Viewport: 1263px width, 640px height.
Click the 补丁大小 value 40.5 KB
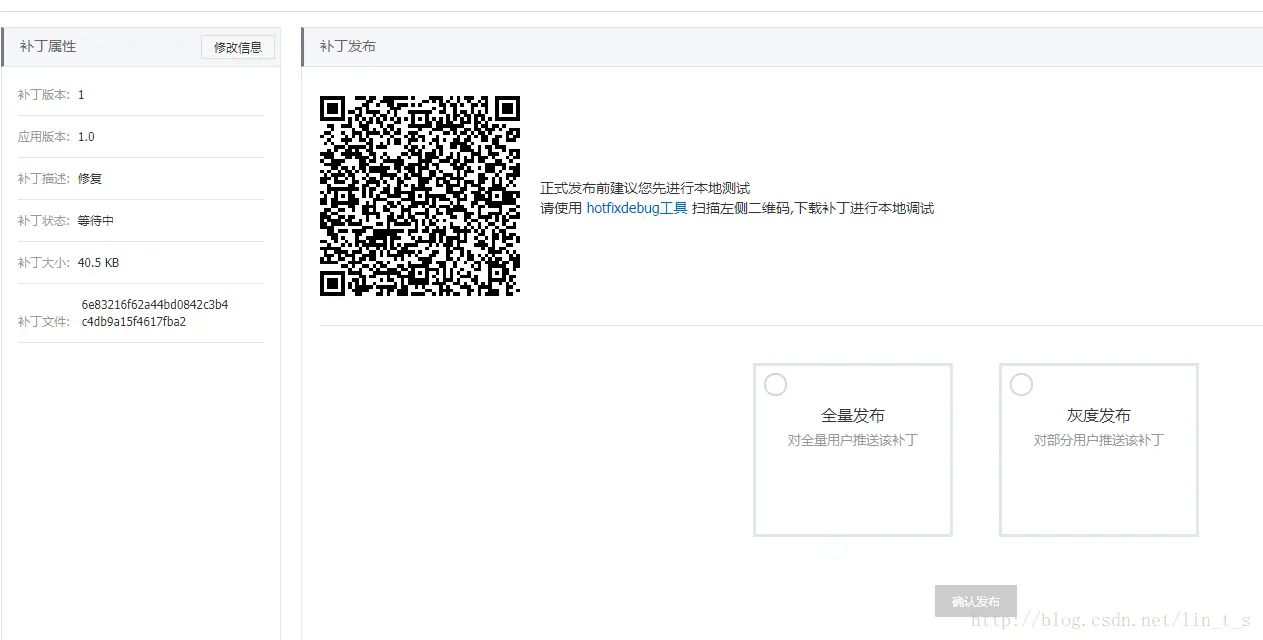(x=98, y=263)
